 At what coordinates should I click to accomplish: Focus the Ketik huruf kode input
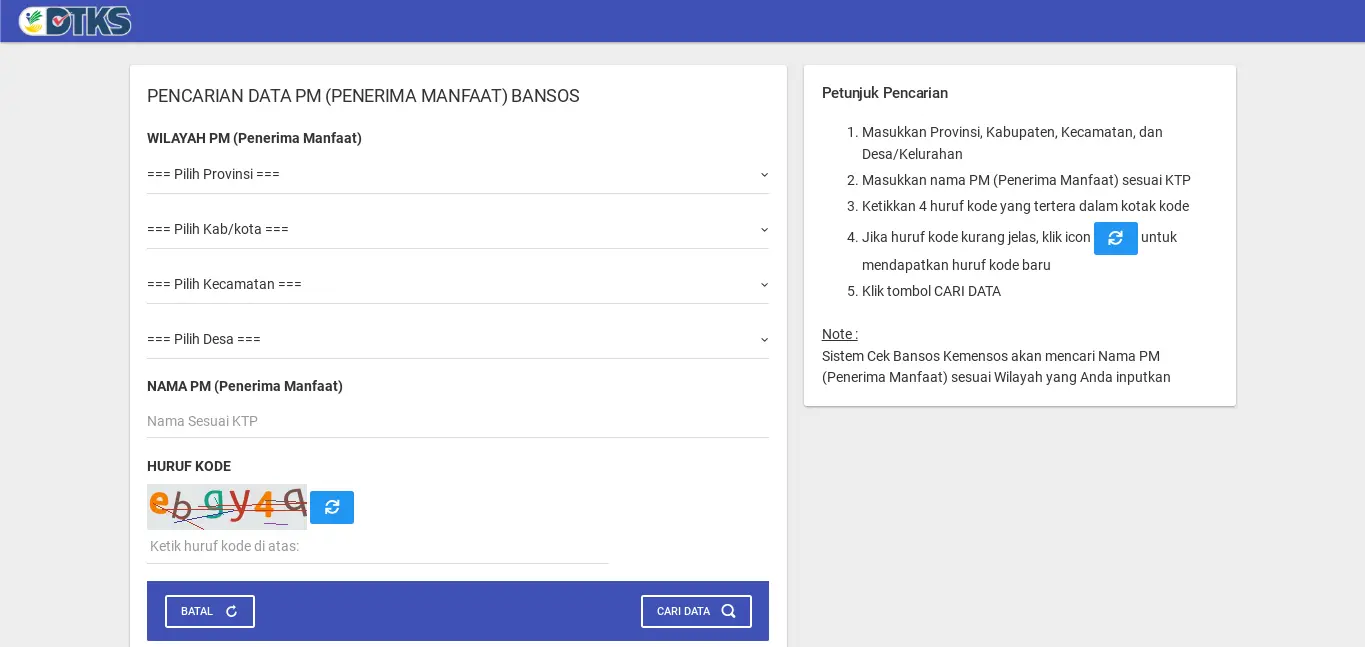(x=377, y=546)
